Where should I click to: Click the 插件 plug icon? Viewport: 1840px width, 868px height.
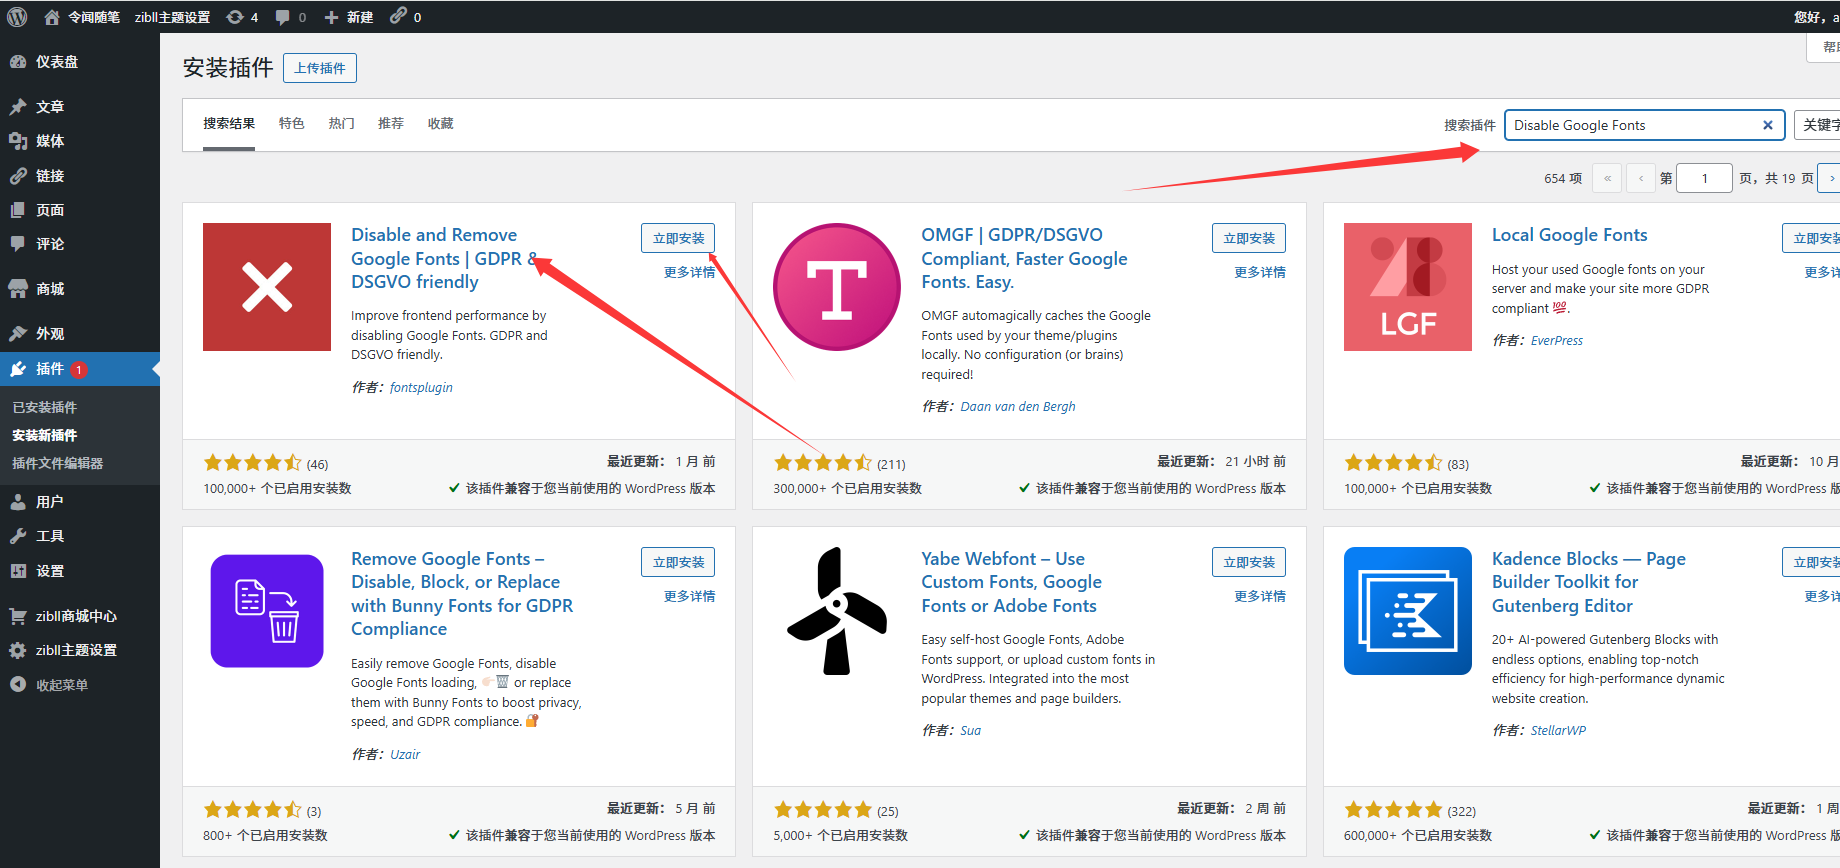tap(18, 369)
